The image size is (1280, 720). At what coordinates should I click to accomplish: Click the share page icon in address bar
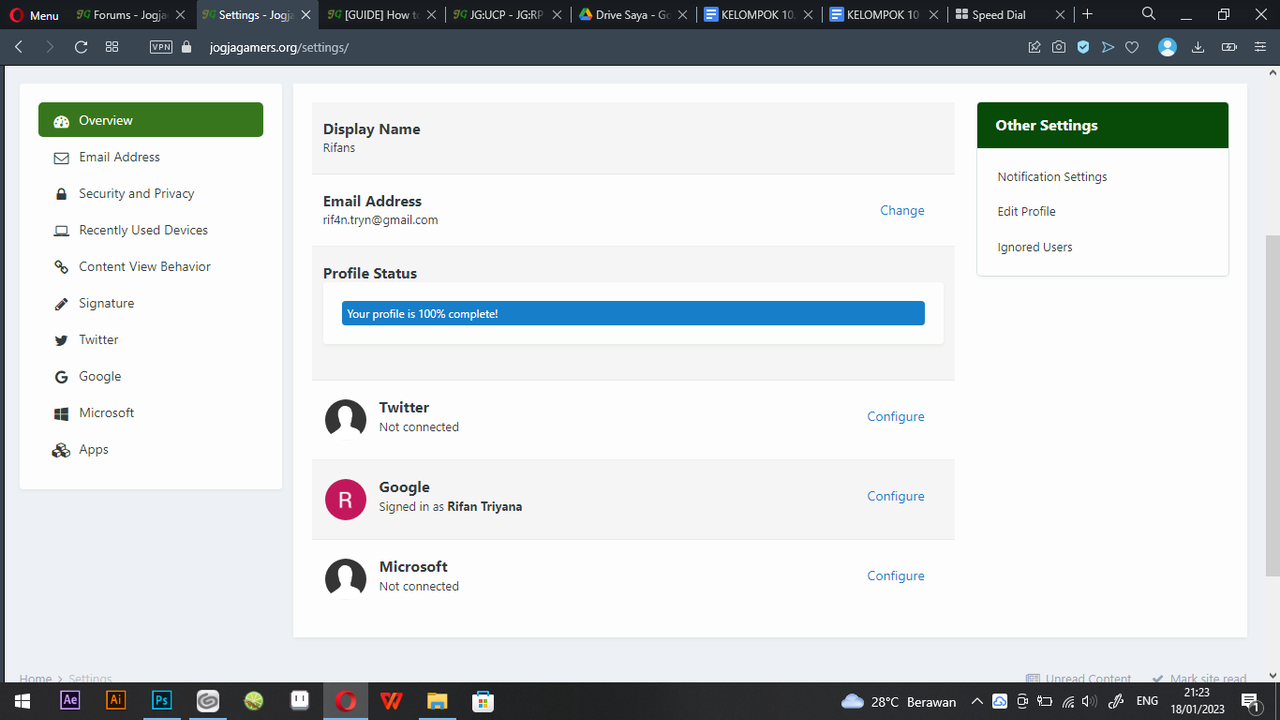1035,47
